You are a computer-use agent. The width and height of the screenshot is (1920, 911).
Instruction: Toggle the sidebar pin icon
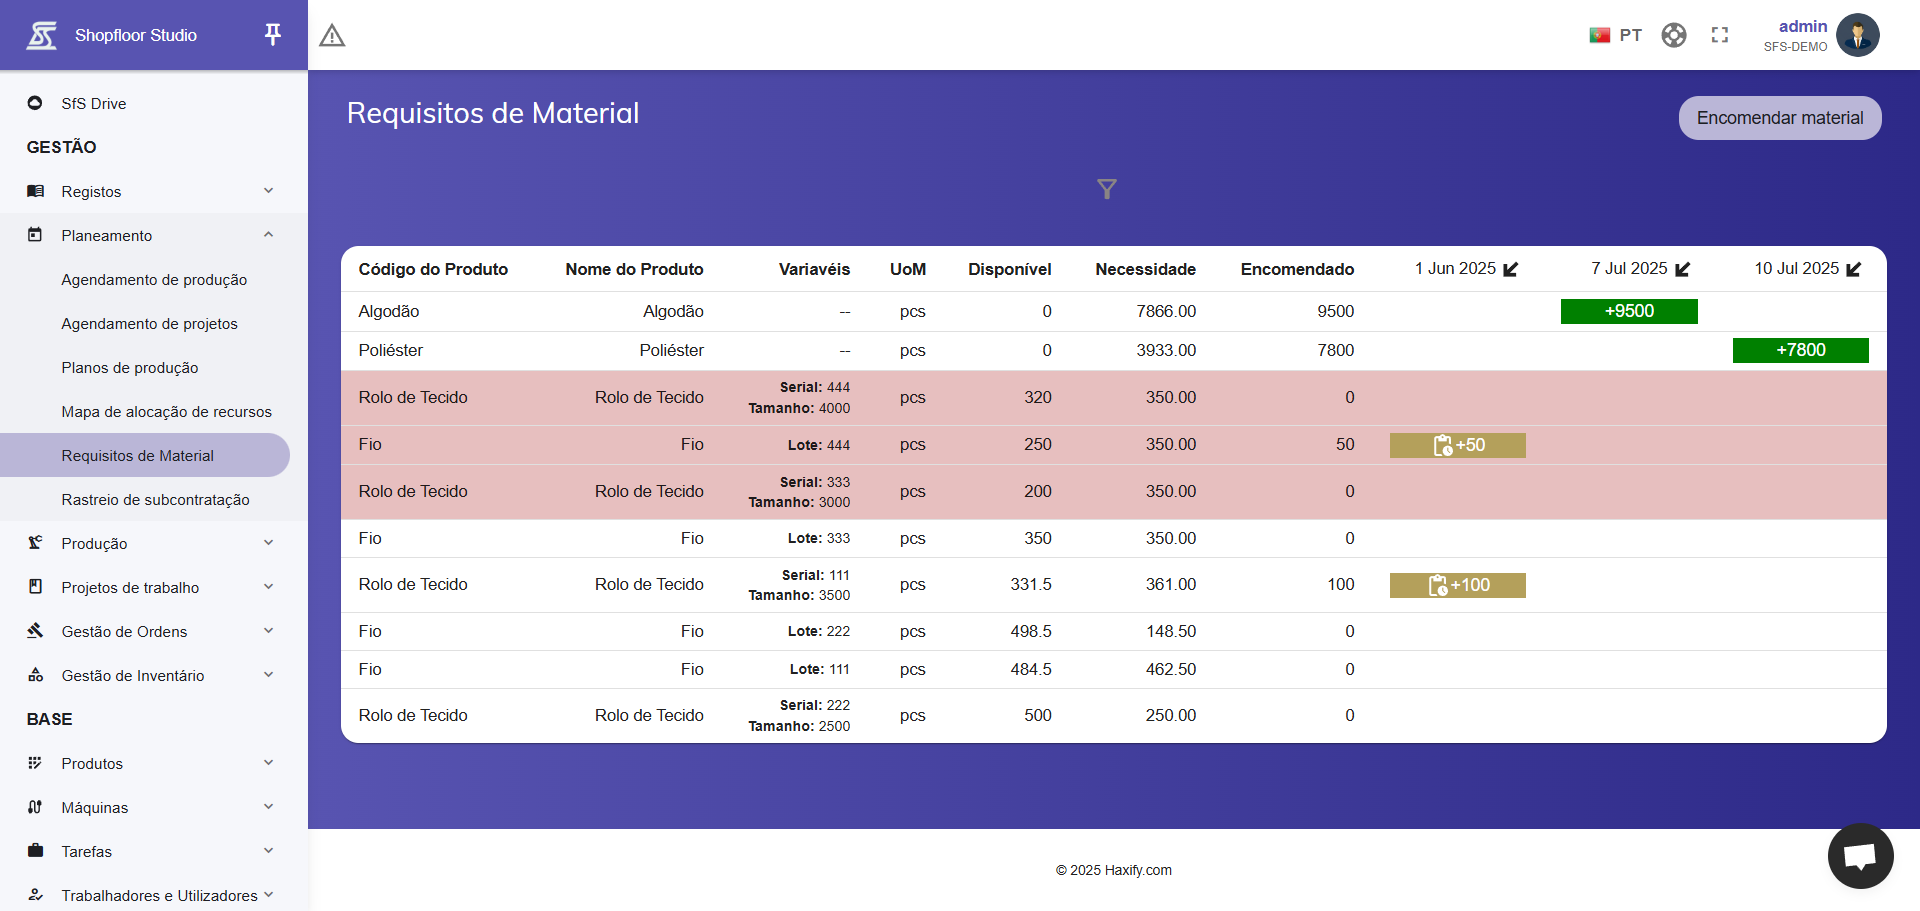(272, 35)
